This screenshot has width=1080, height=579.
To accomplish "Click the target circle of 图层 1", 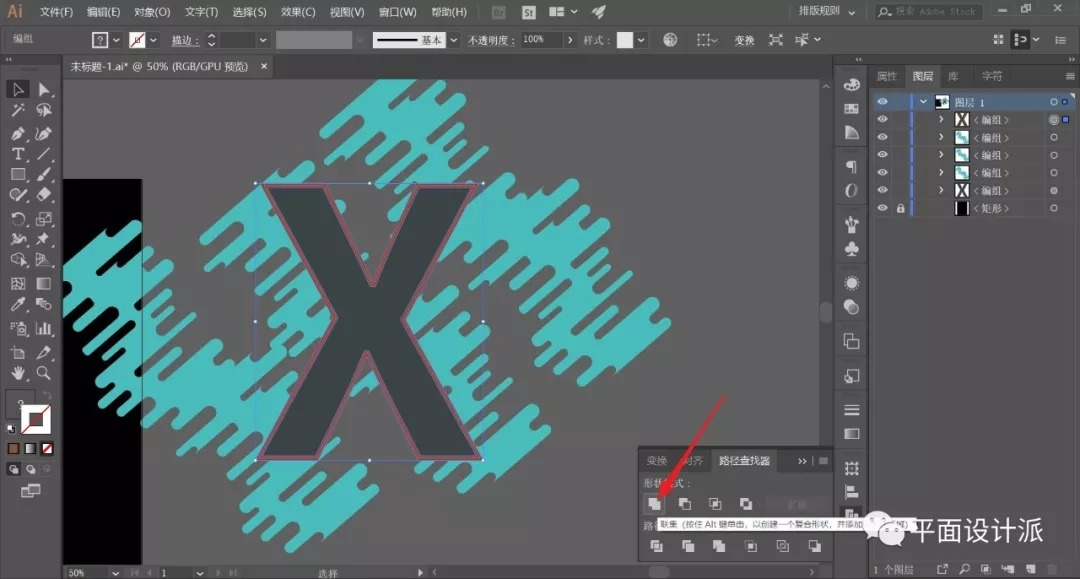I will (1054, 102).
